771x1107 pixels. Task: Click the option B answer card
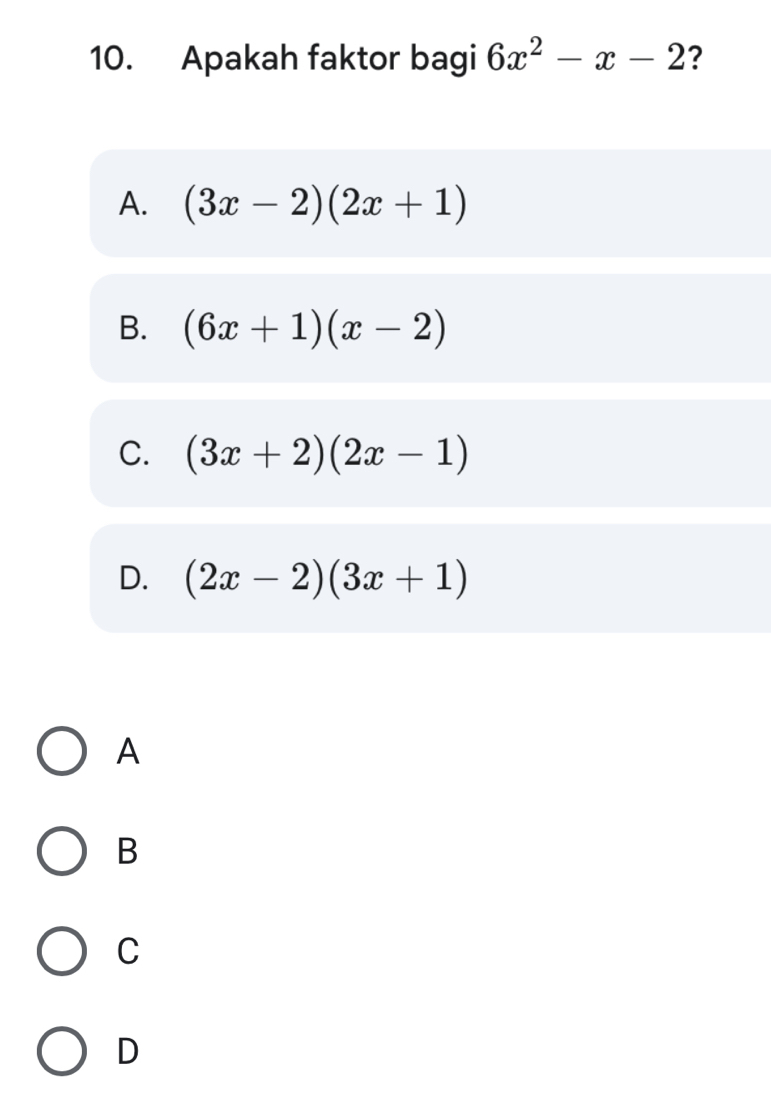coord(400,327)
